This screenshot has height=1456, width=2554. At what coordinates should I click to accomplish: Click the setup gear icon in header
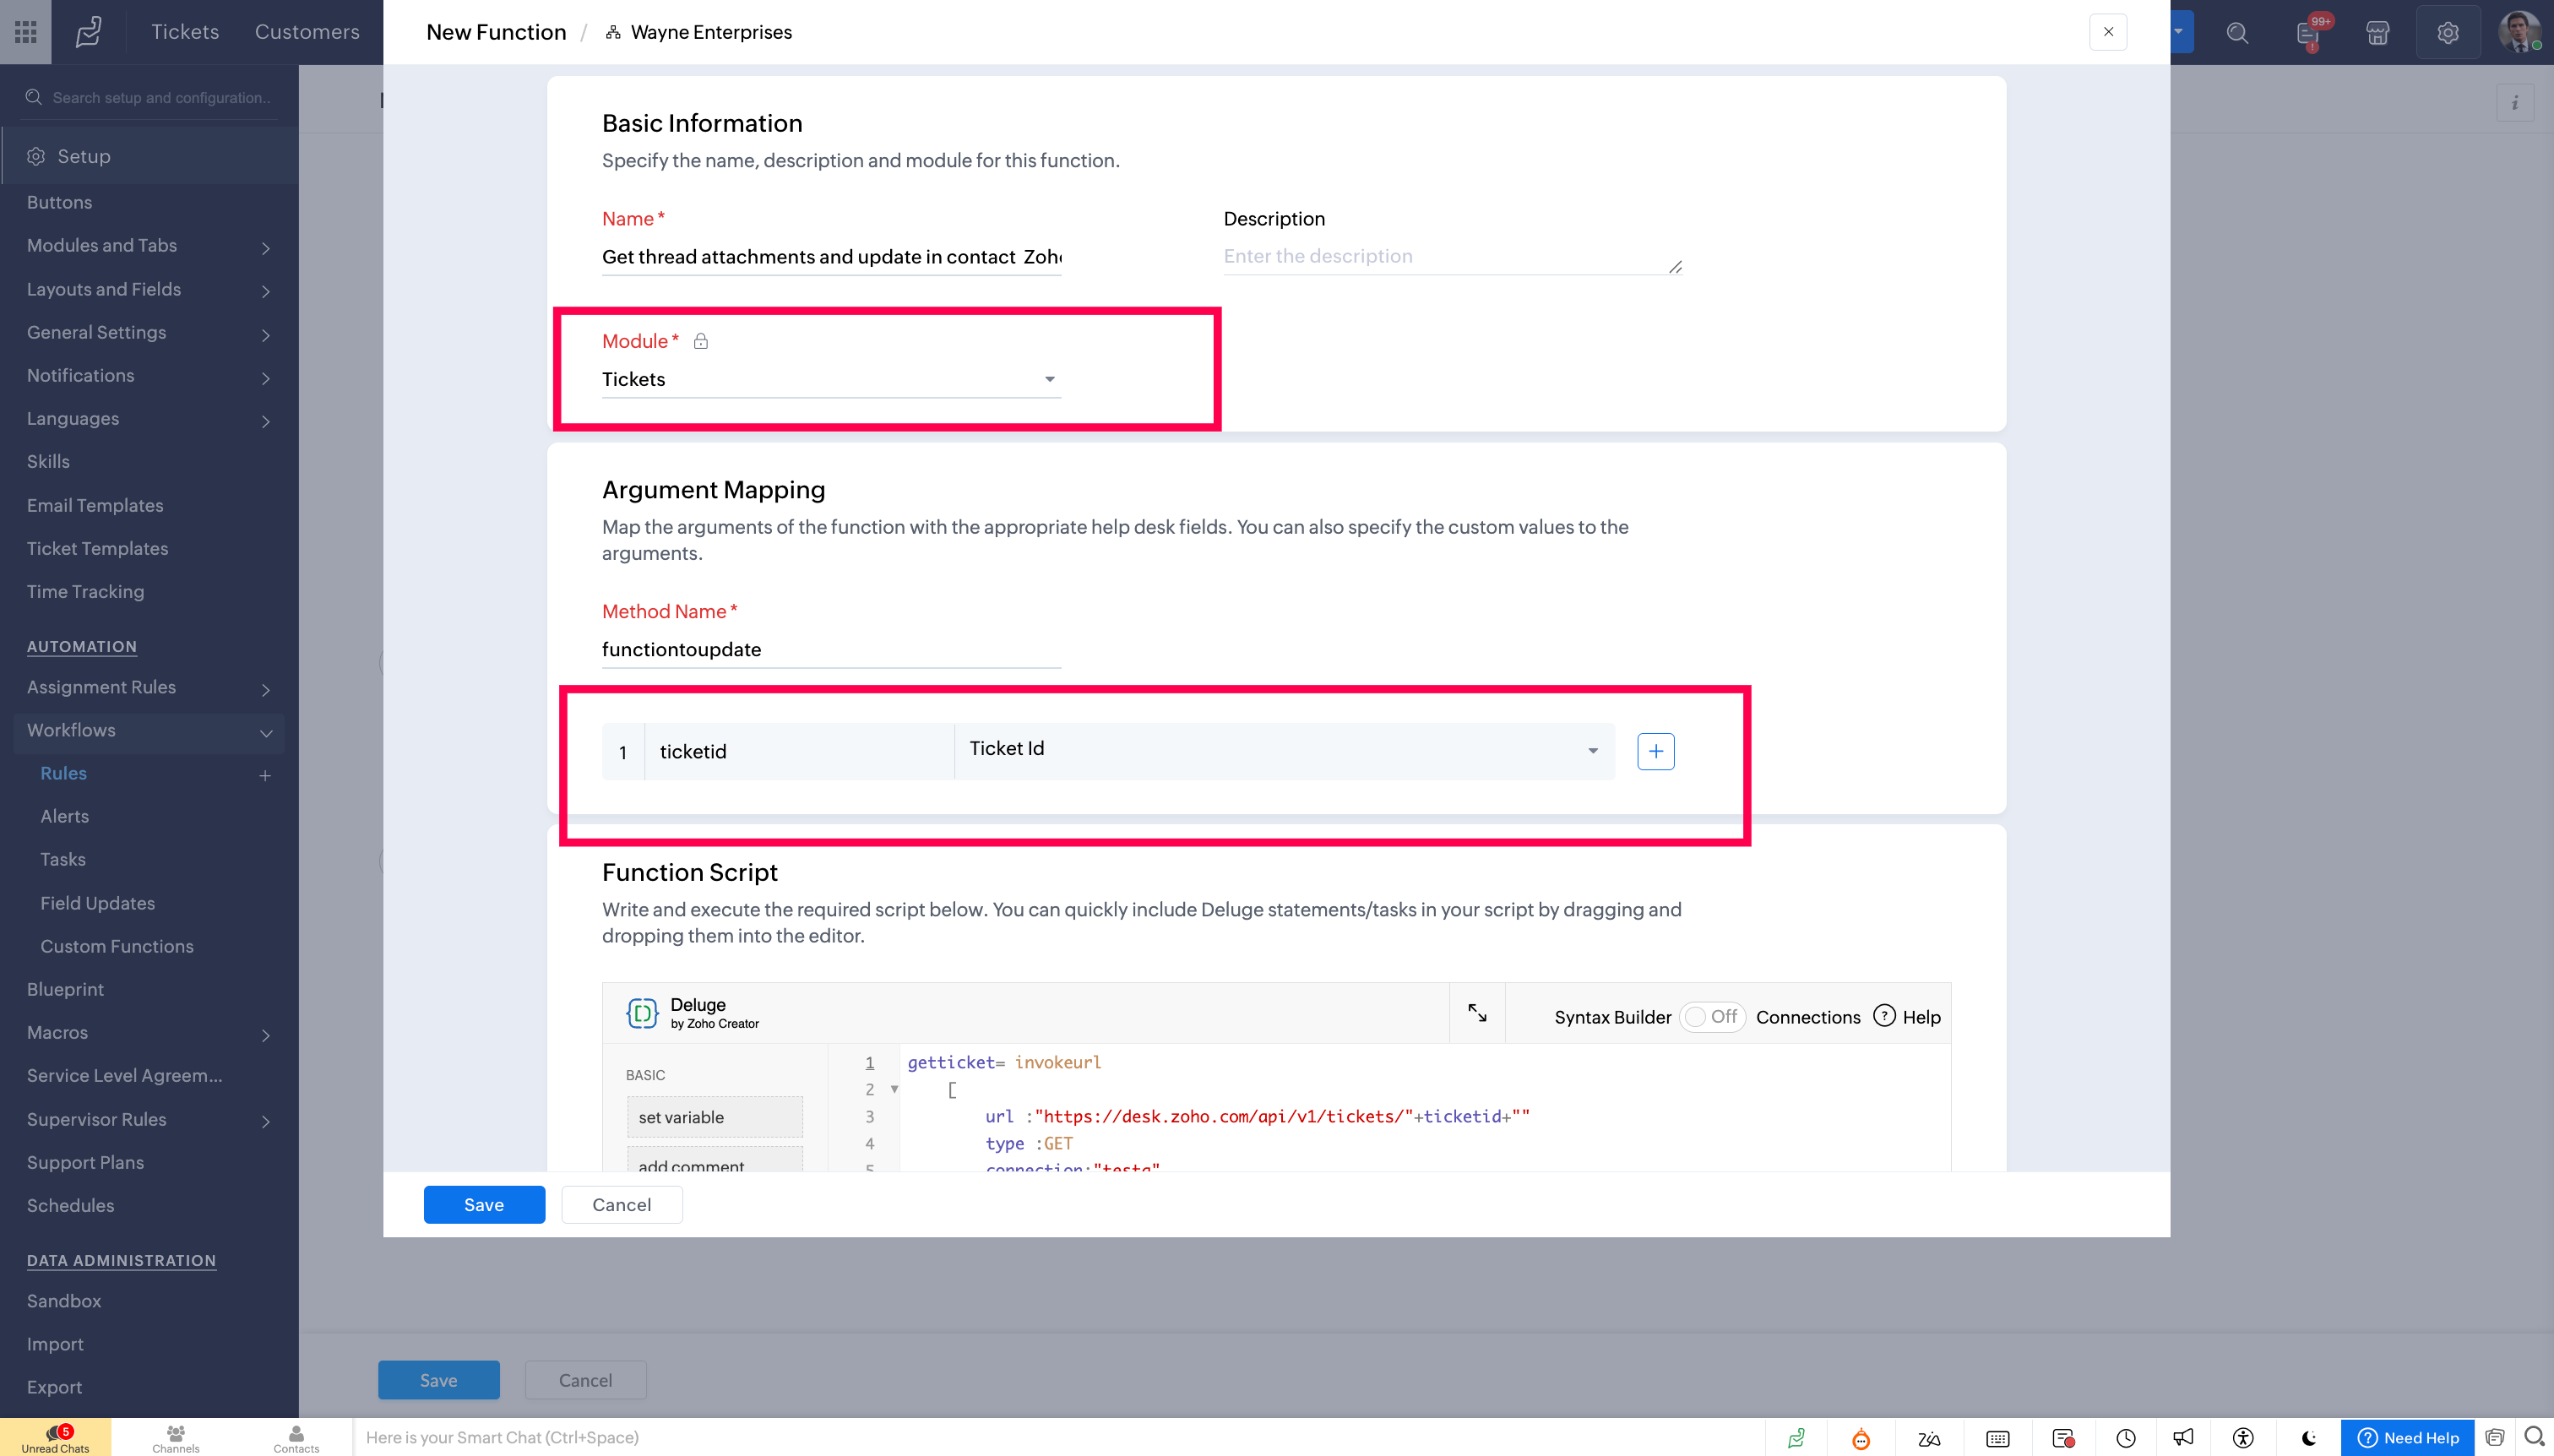click(x=2447, y=33)
